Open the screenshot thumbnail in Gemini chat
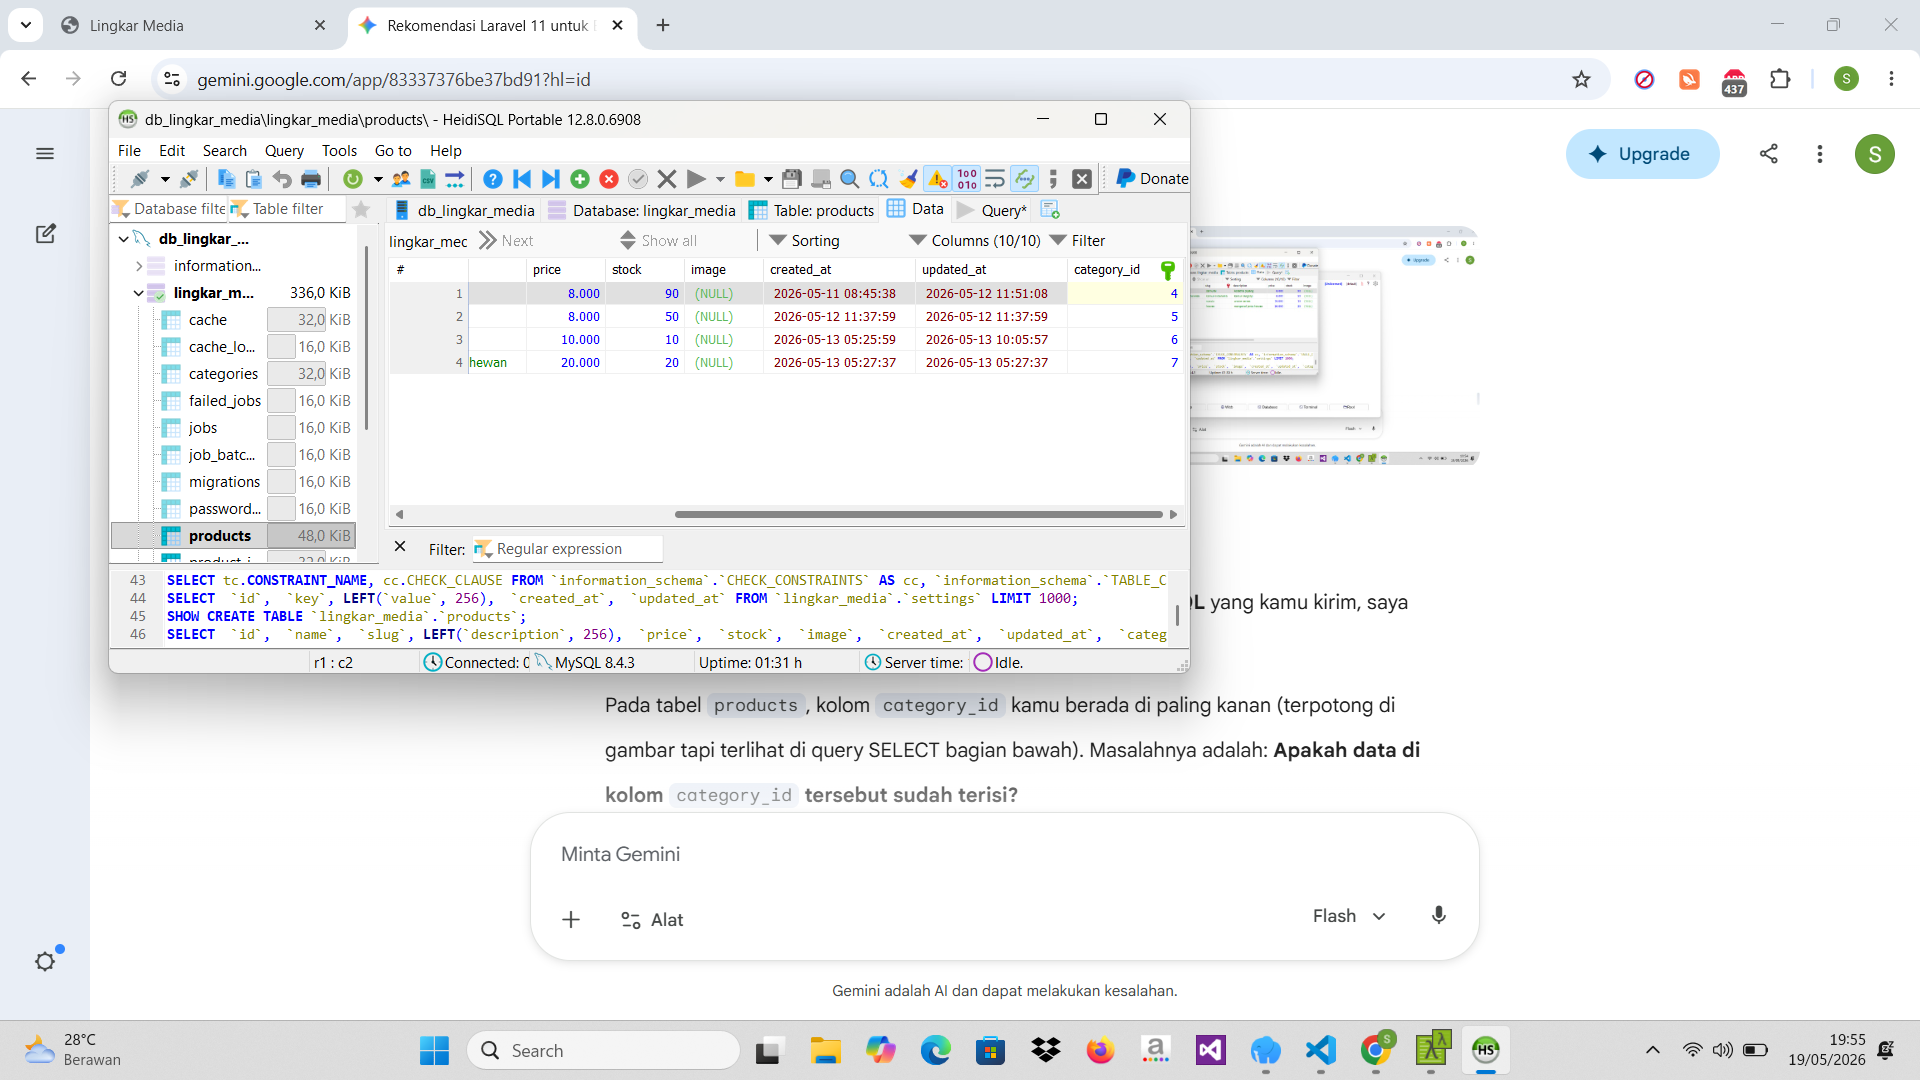Viewport: 1920px width, 1080px height. 1334,347
